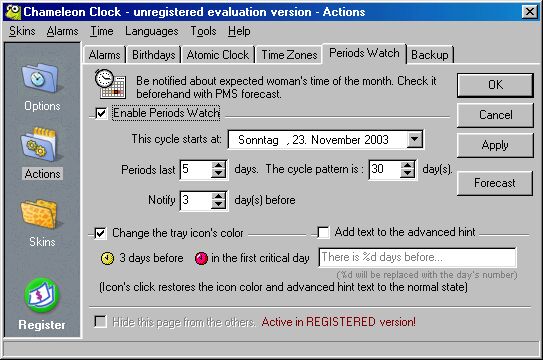Click the red first critical day icon
The width and height of the screenshot is (543, 360).
201,258
